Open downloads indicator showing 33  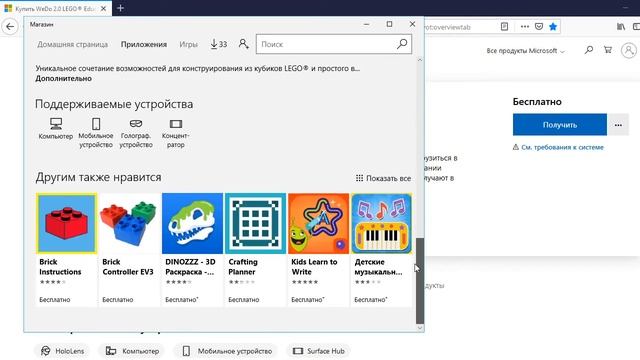coord(218,44)
